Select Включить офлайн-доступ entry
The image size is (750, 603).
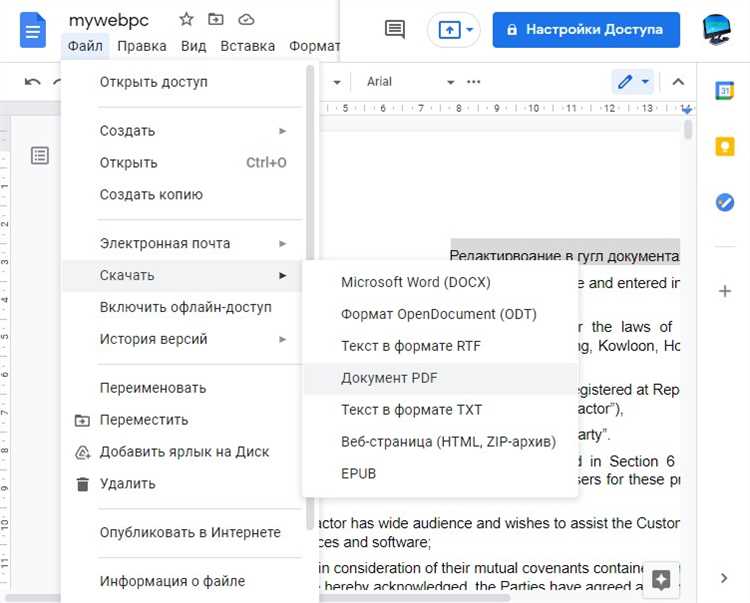[x=184, y=307]
